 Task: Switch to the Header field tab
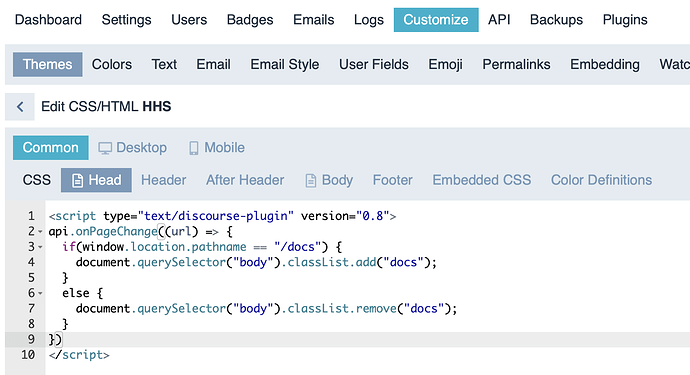[164, 180]
